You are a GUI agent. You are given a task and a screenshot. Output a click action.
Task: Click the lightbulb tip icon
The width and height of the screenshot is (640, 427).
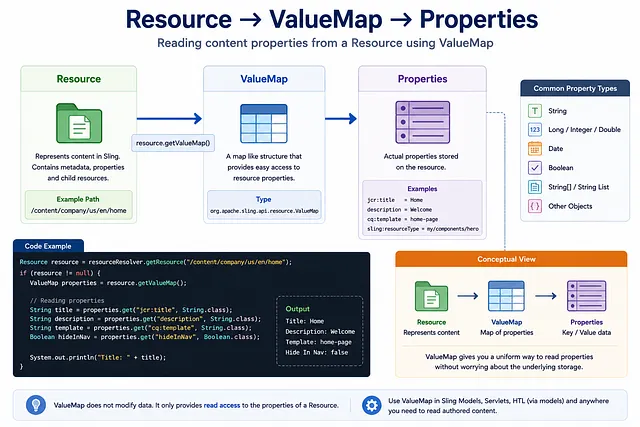point(36,405)
